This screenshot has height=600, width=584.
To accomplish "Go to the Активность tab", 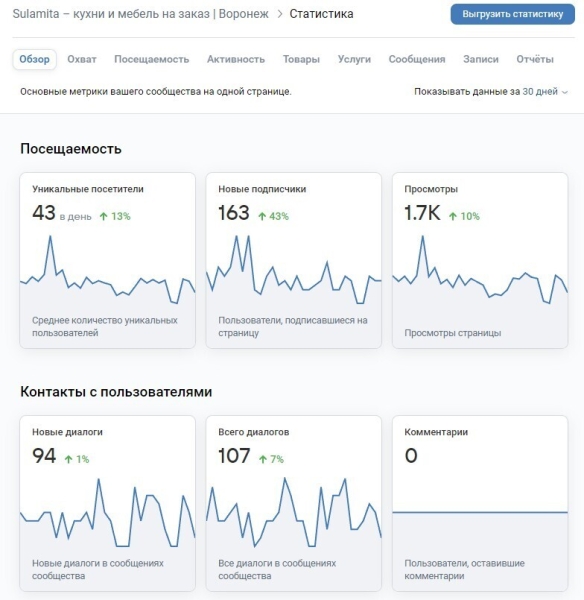I will coord(236,59).
